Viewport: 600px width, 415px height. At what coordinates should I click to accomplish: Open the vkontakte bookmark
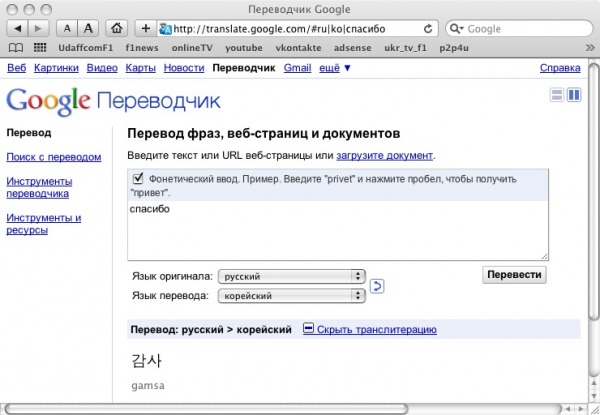pos(298,48)
